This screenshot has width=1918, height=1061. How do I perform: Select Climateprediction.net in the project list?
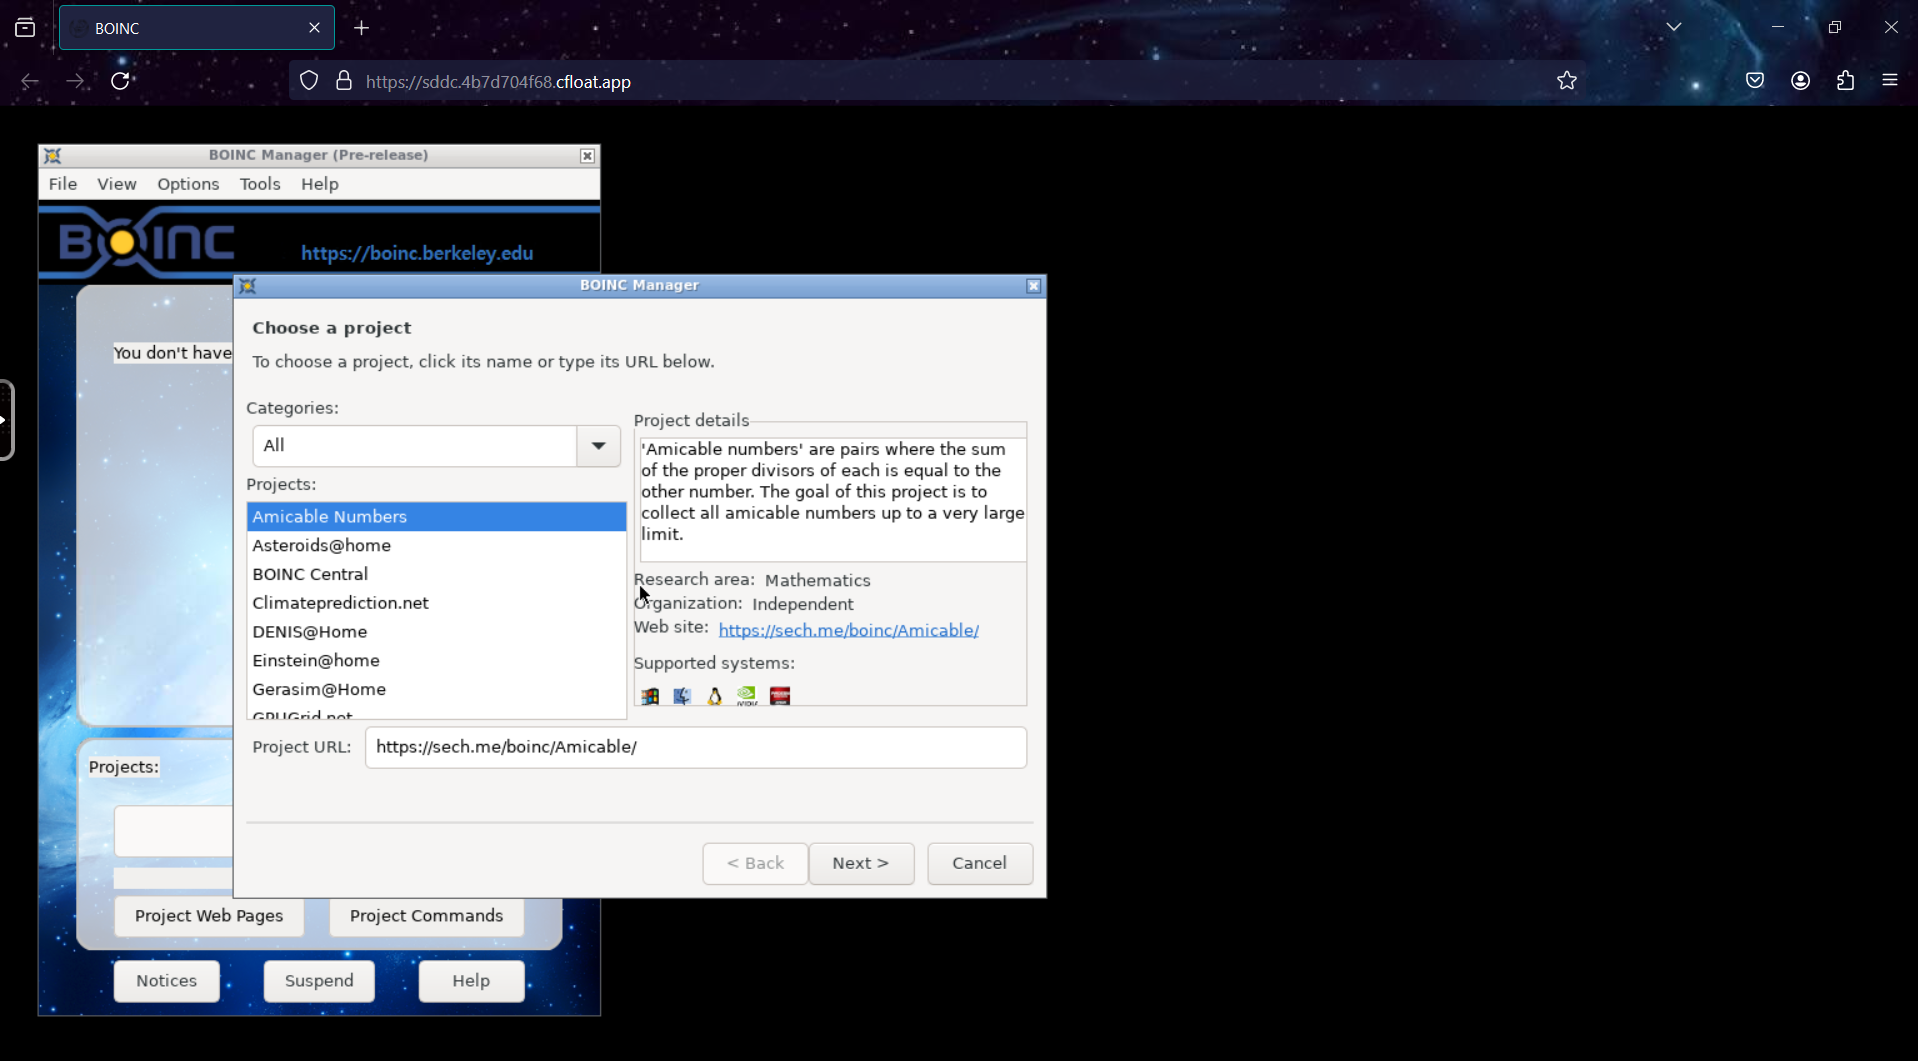[x=437, y=603]
